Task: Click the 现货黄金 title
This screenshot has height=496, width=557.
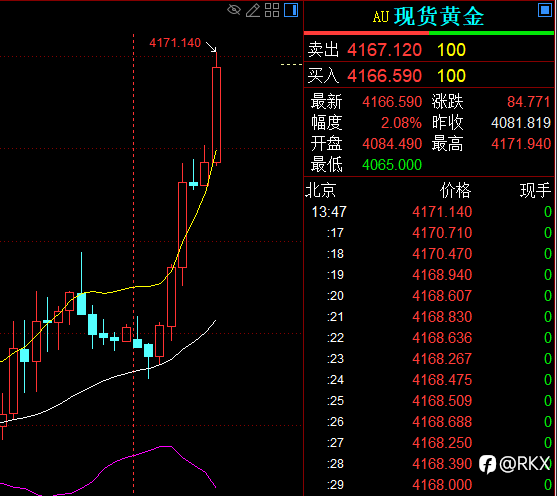Action: click(439, 16)
